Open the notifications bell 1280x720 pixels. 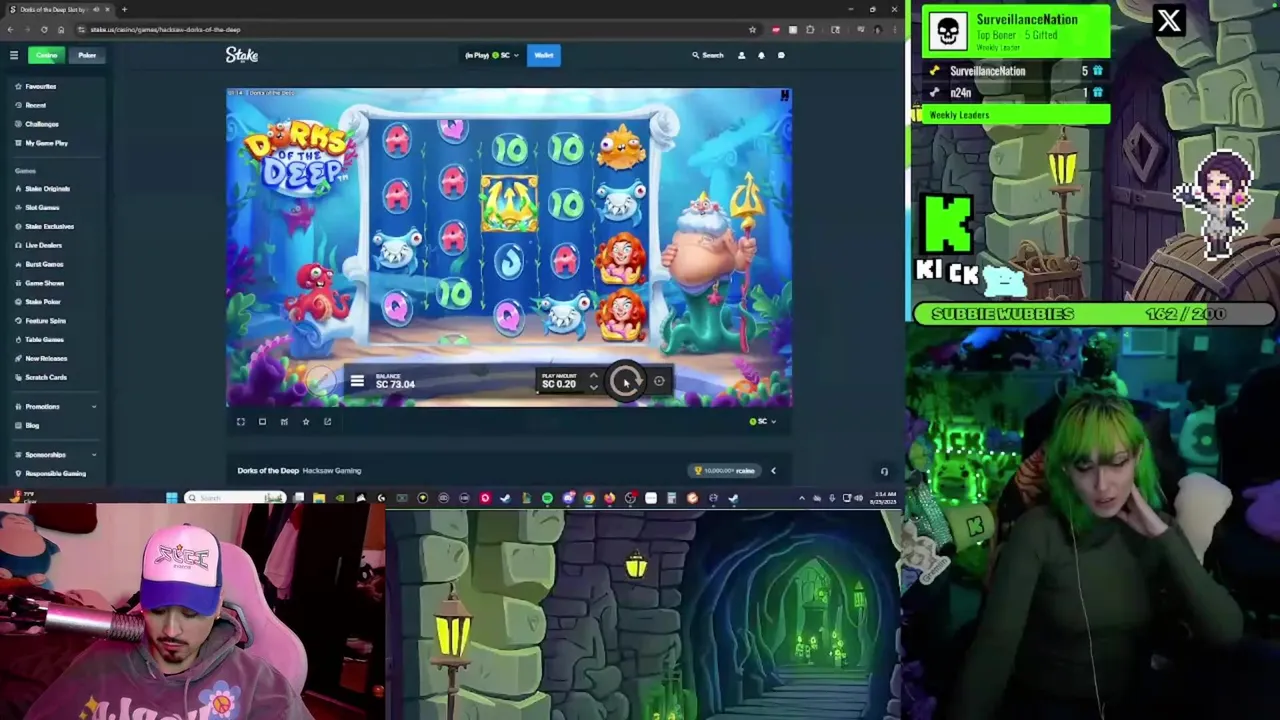pos(761,55)
